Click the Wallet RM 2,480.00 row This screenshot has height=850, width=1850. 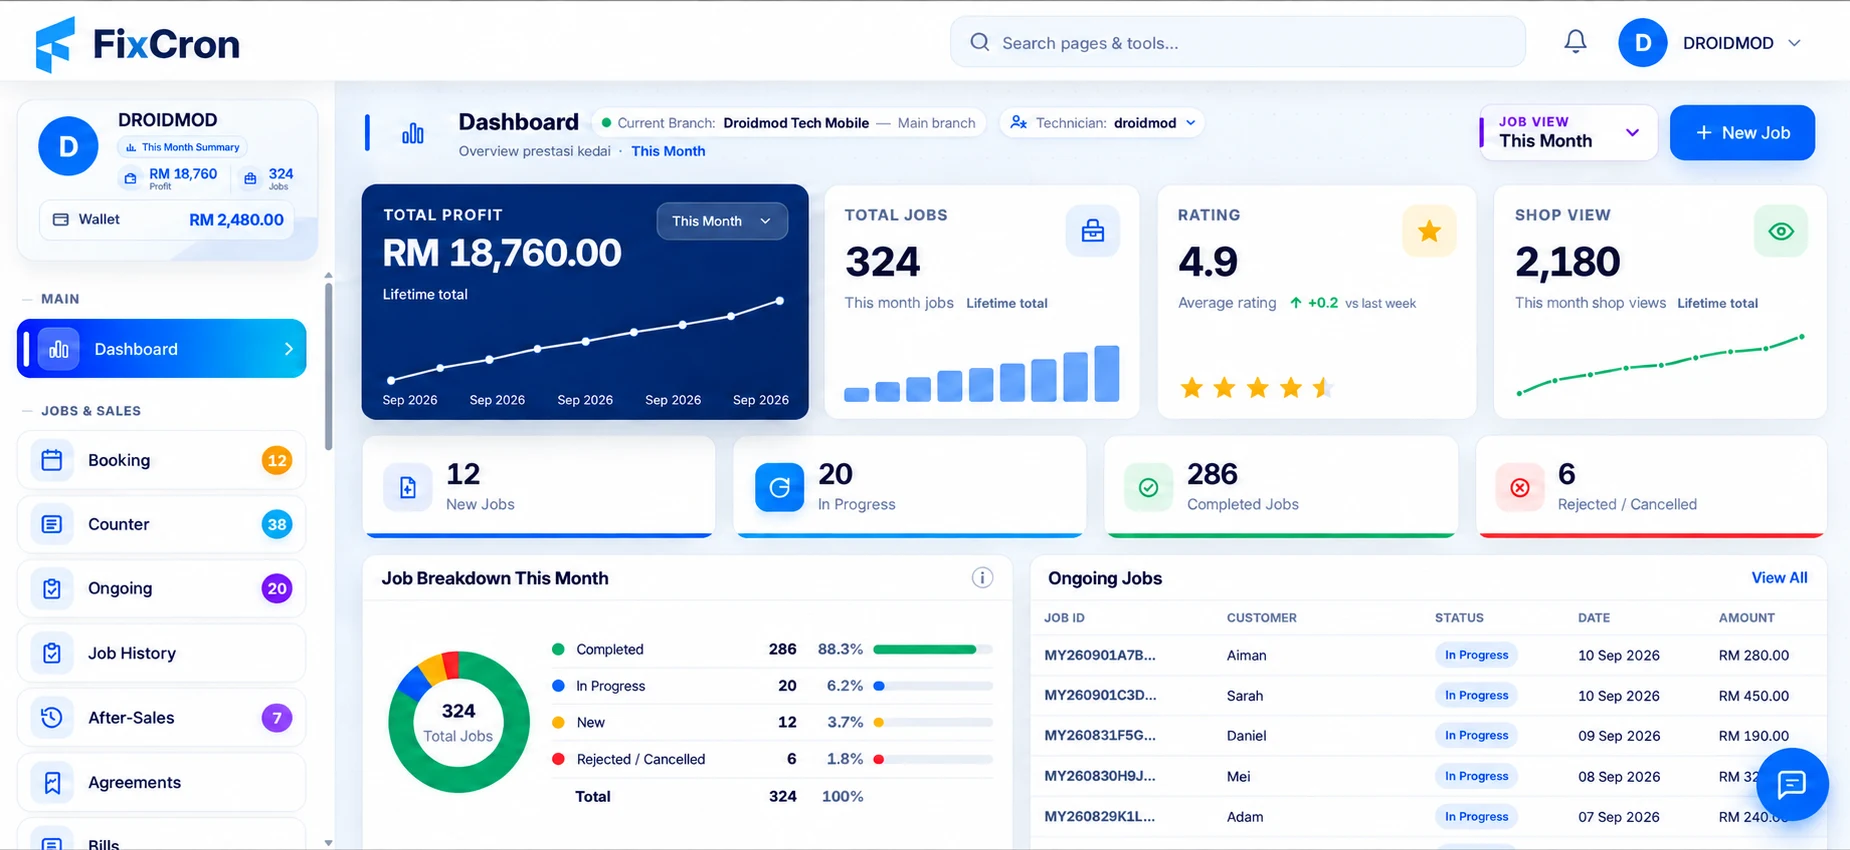point(167,220)
